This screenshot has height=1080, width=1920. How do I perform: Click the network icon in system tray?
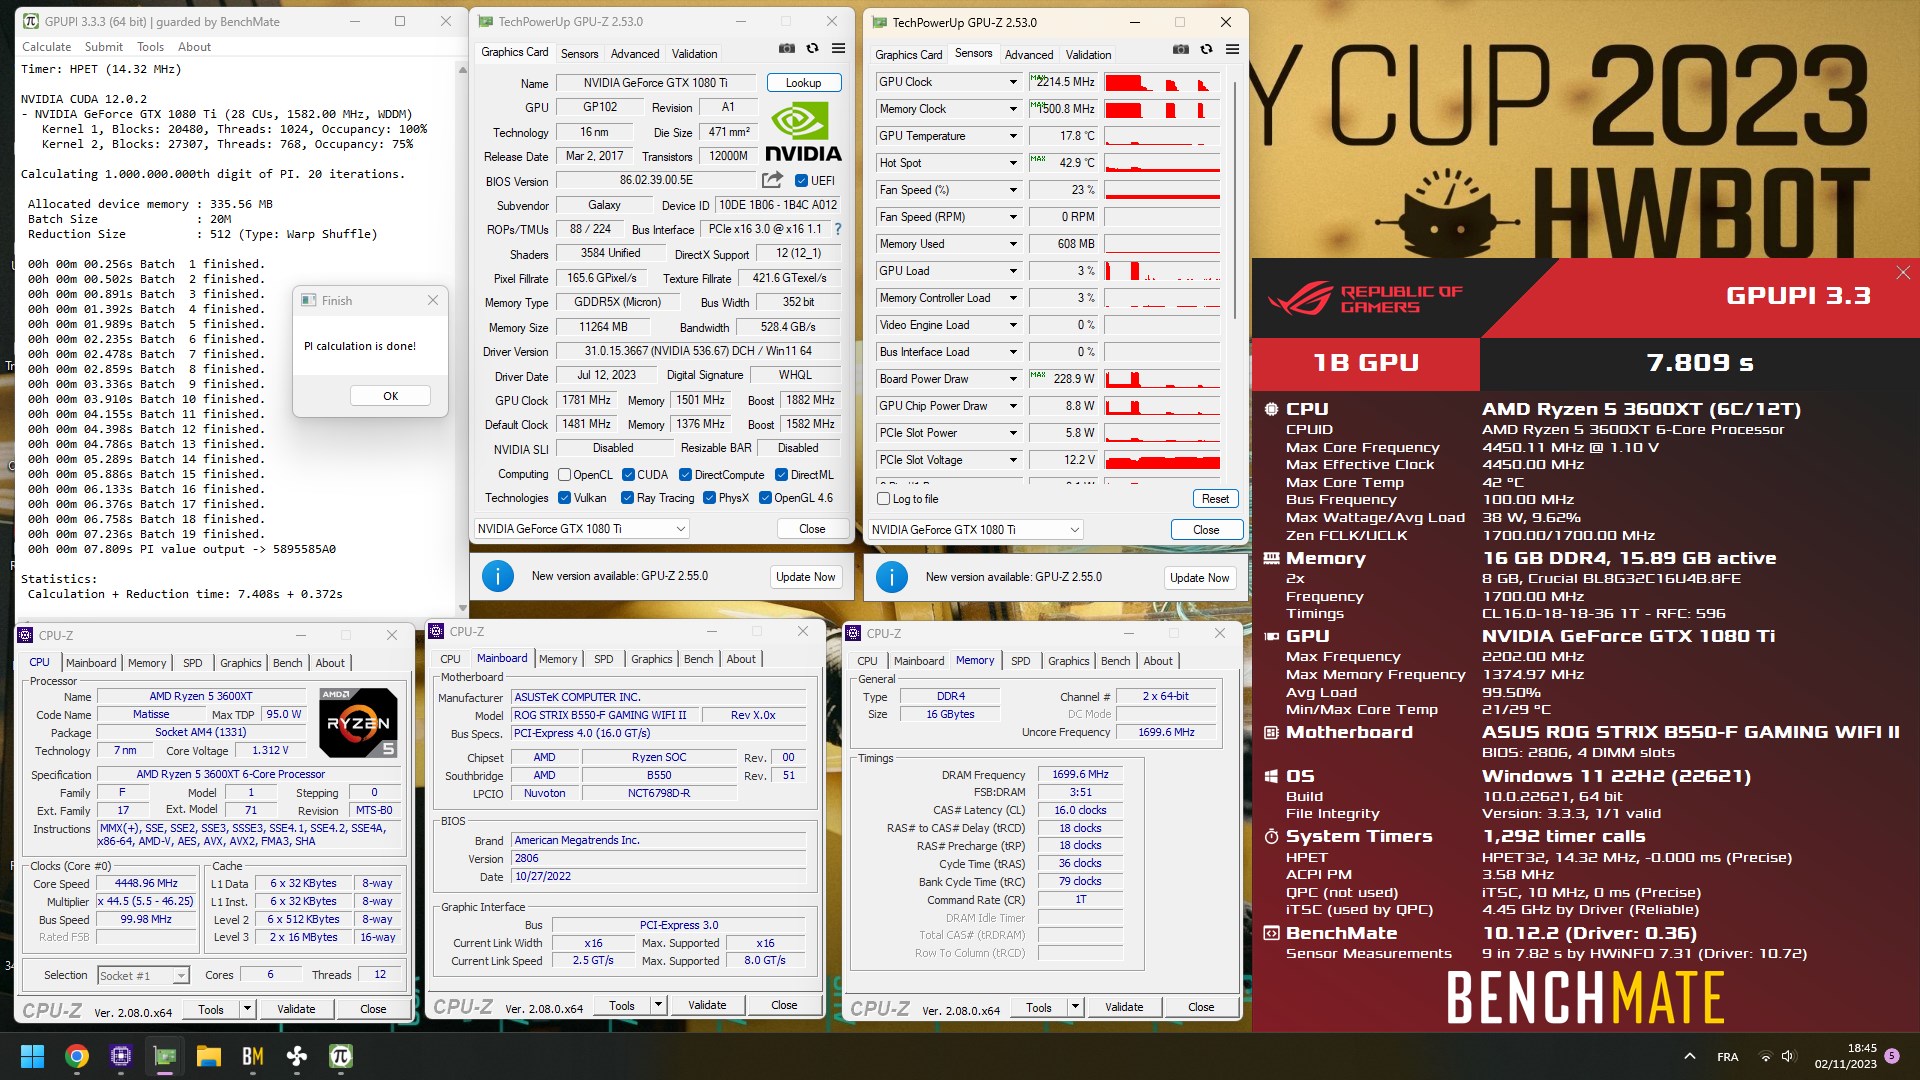(1765, 1056)
